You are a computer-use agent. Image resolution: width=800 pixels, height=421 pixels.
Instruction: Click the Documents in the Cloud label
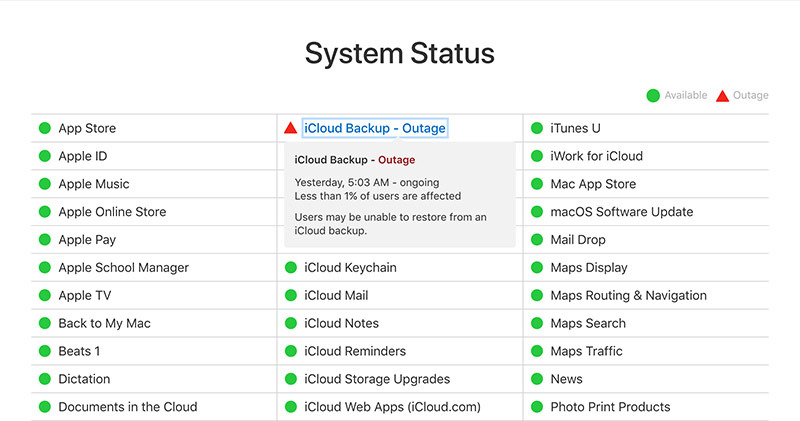128,407
